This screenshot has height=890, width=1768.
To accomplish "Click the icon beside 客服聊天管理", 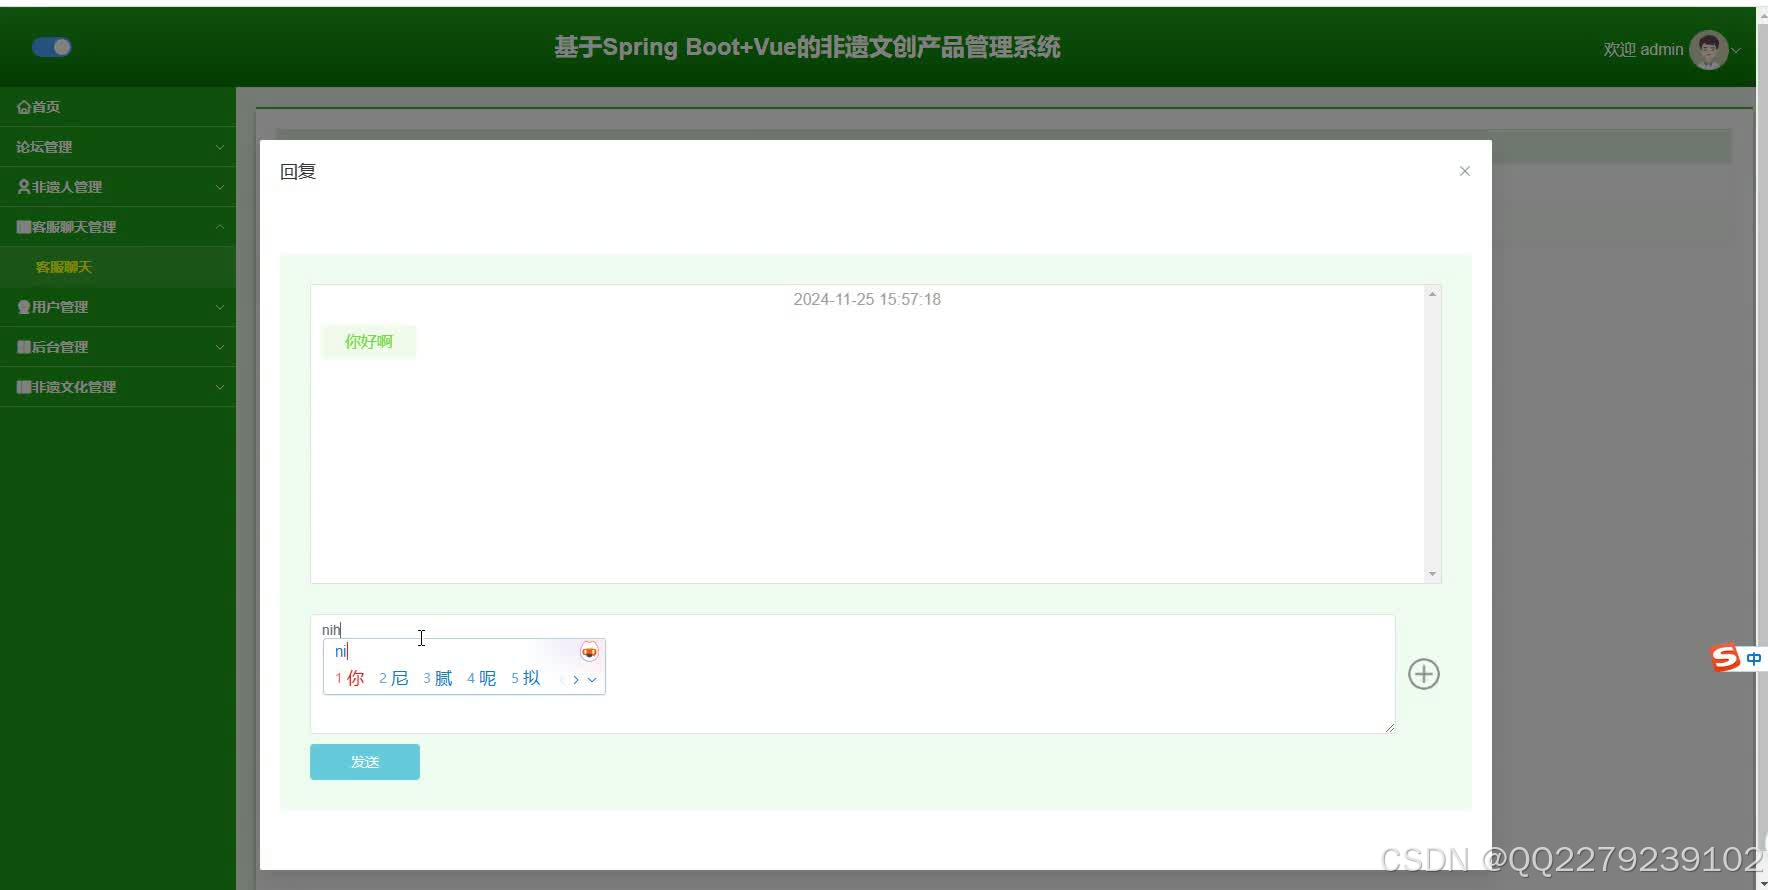I will [x=23, y=227].
